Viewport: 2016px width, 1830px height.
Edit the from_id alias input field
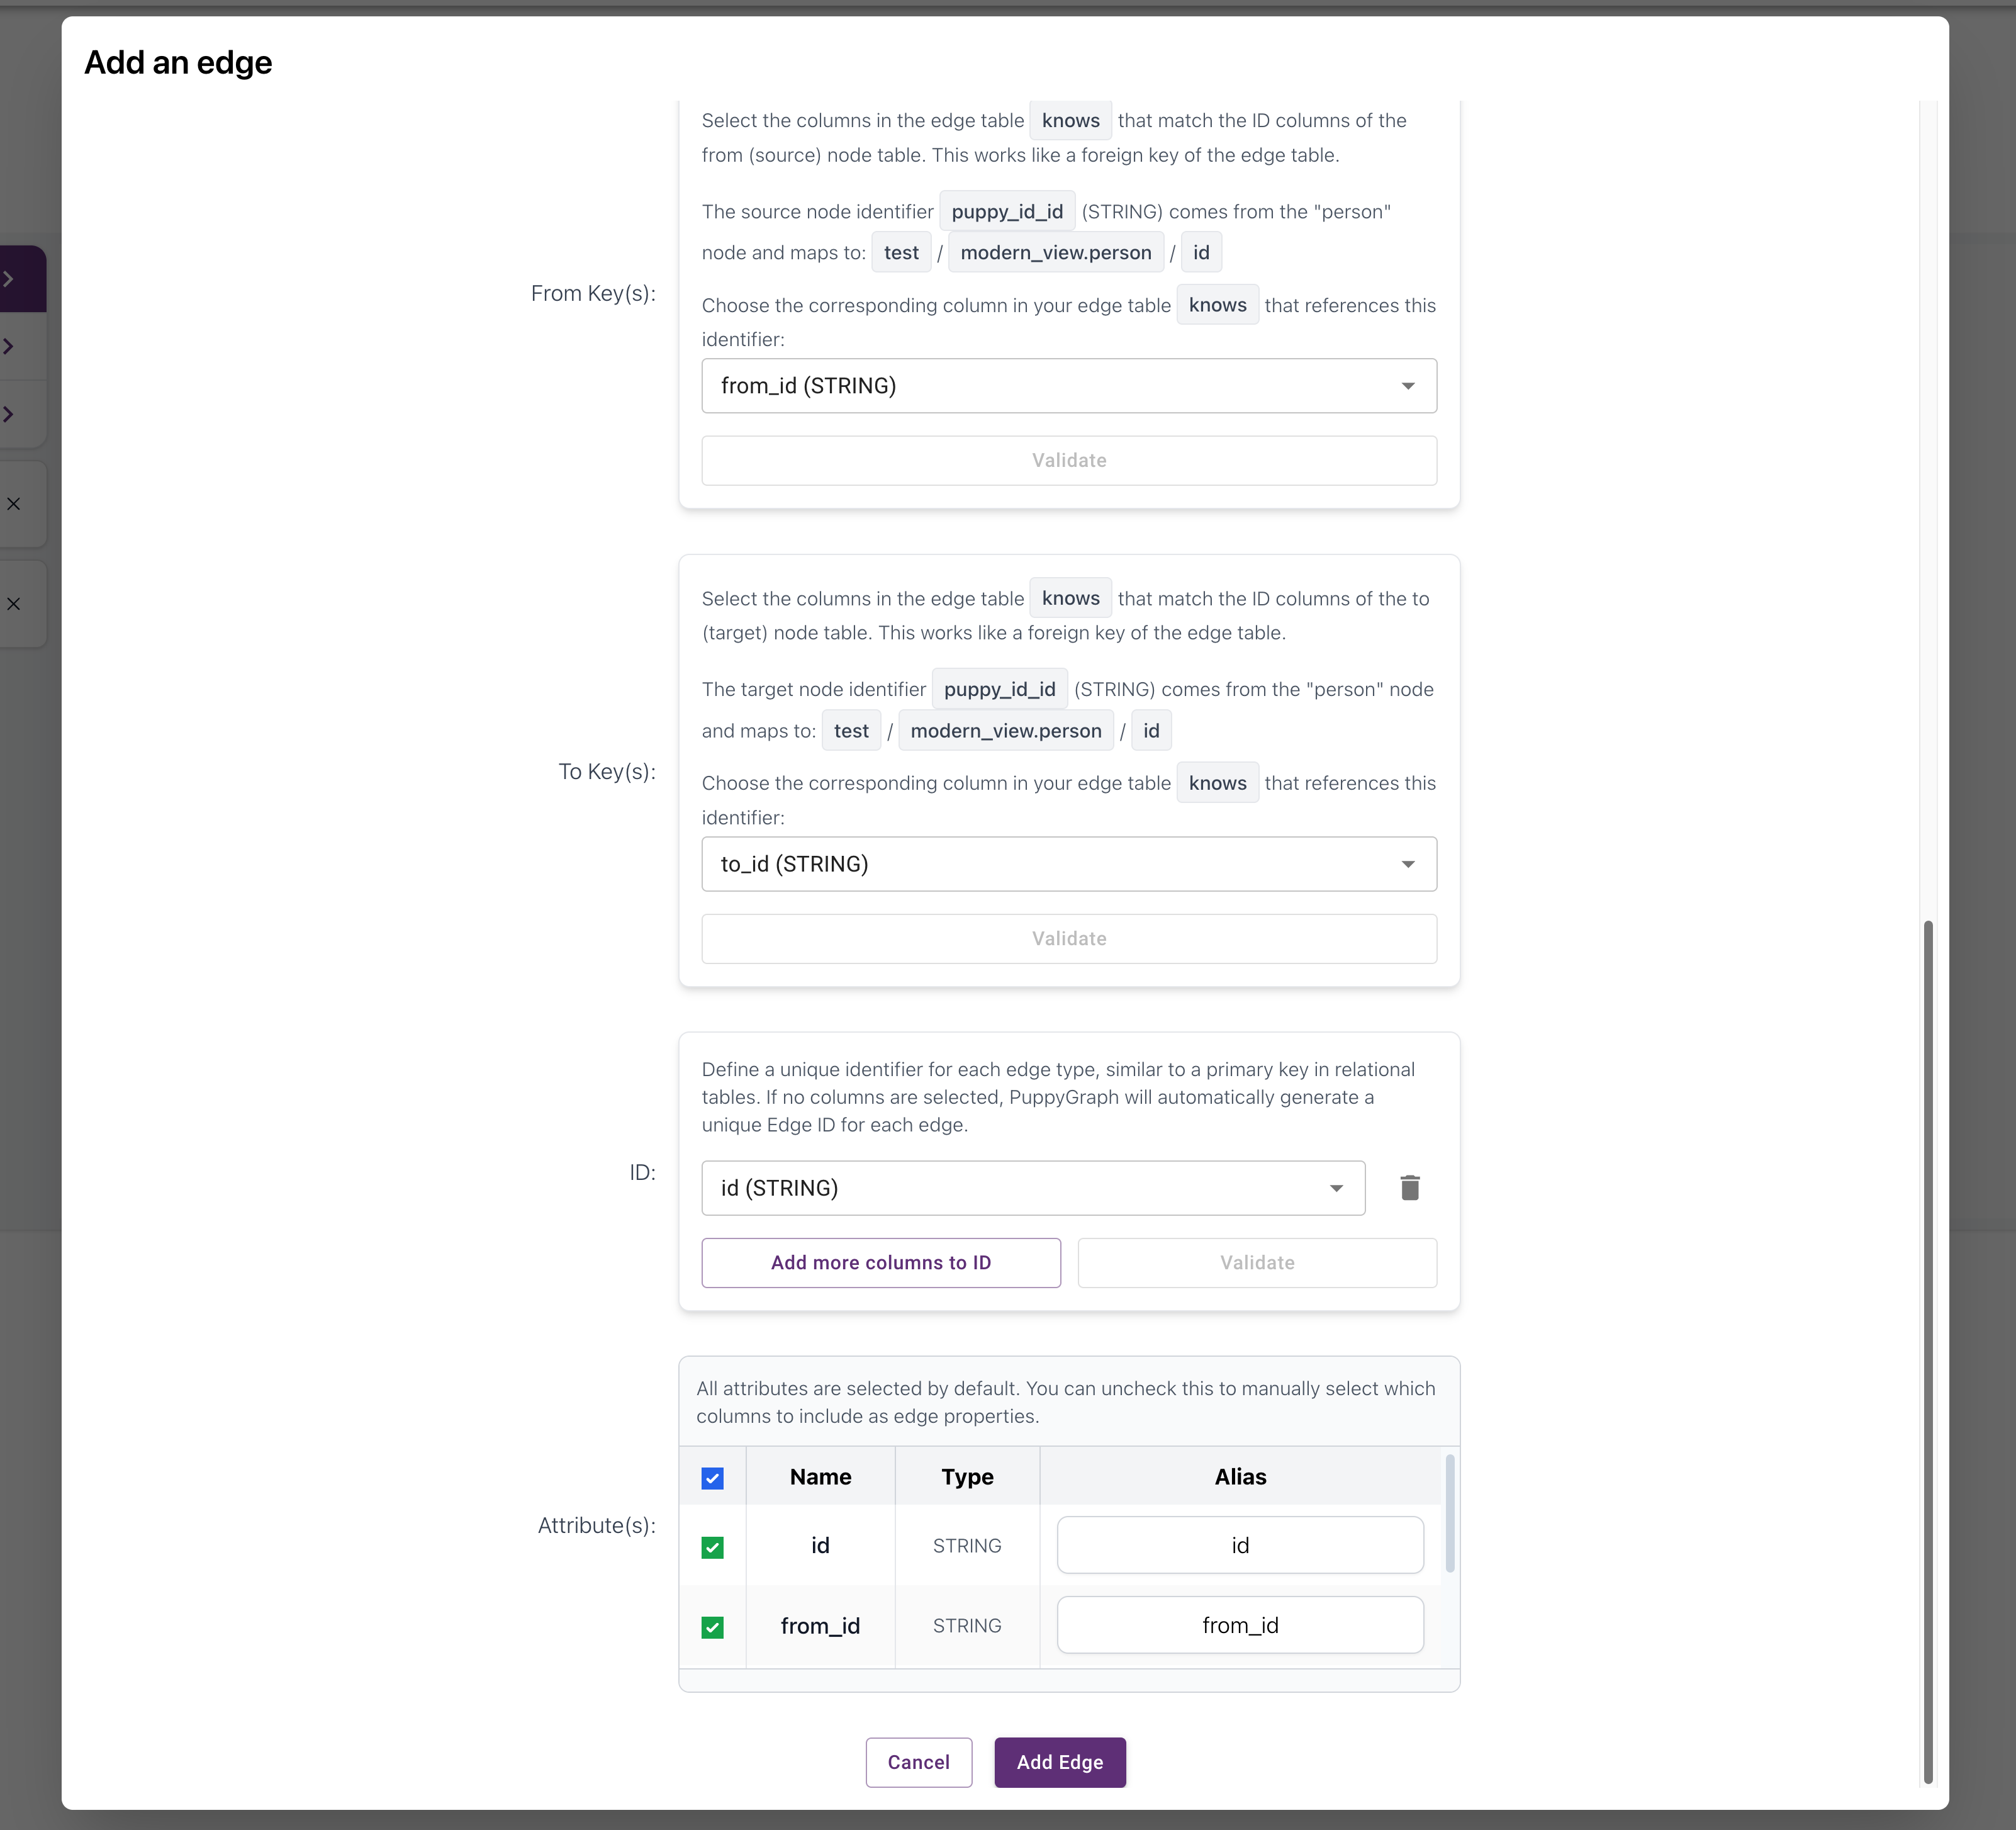tap(1240, 1625)
